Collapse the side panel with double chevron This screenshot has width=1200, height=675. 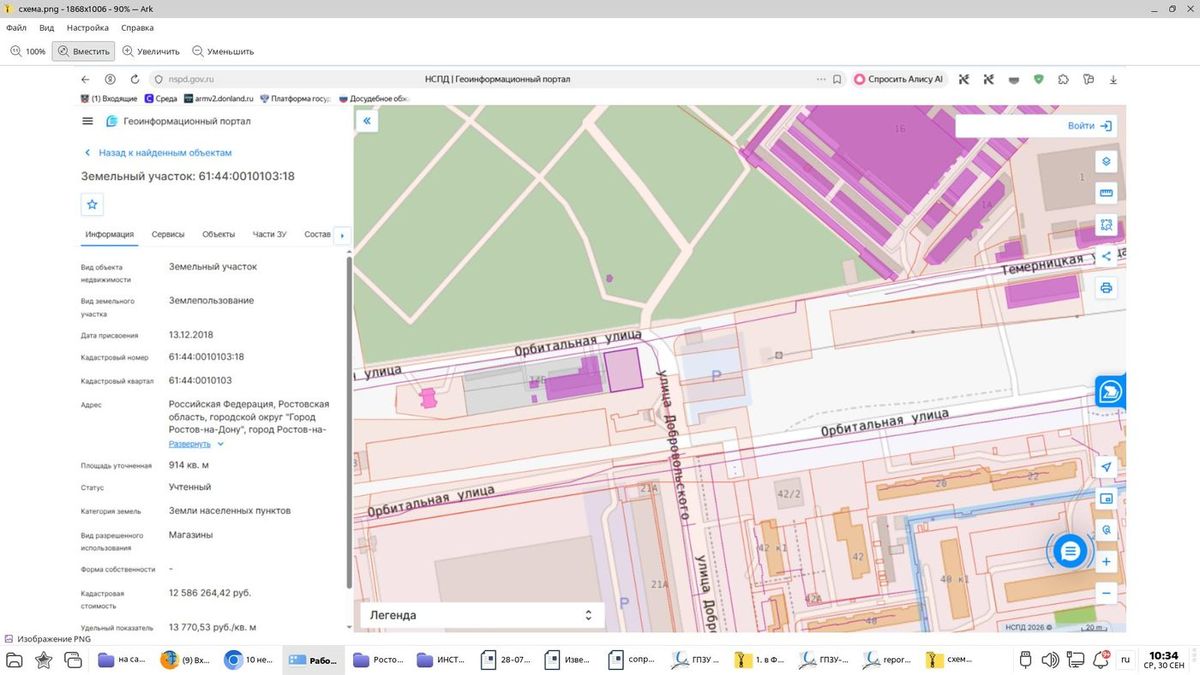pyautogui.click(x=367, y=121)
